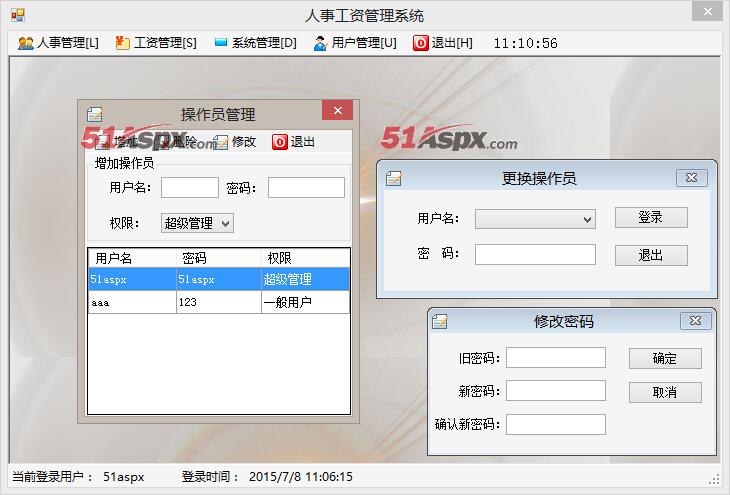The width and height of the screenshot is (730, 495).
Task: Focus the 旧密码 input field
Action: pos(556,357)
